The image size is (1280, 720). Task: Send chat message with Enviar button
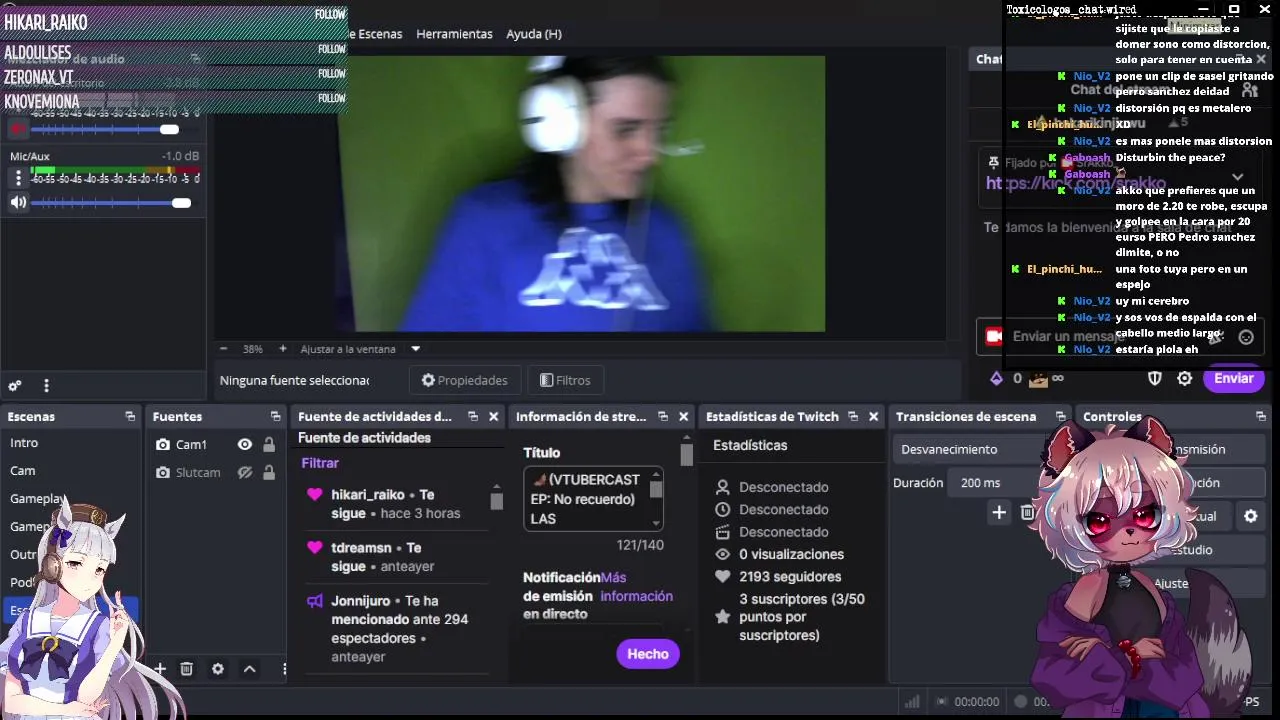tap(1234, 378)
